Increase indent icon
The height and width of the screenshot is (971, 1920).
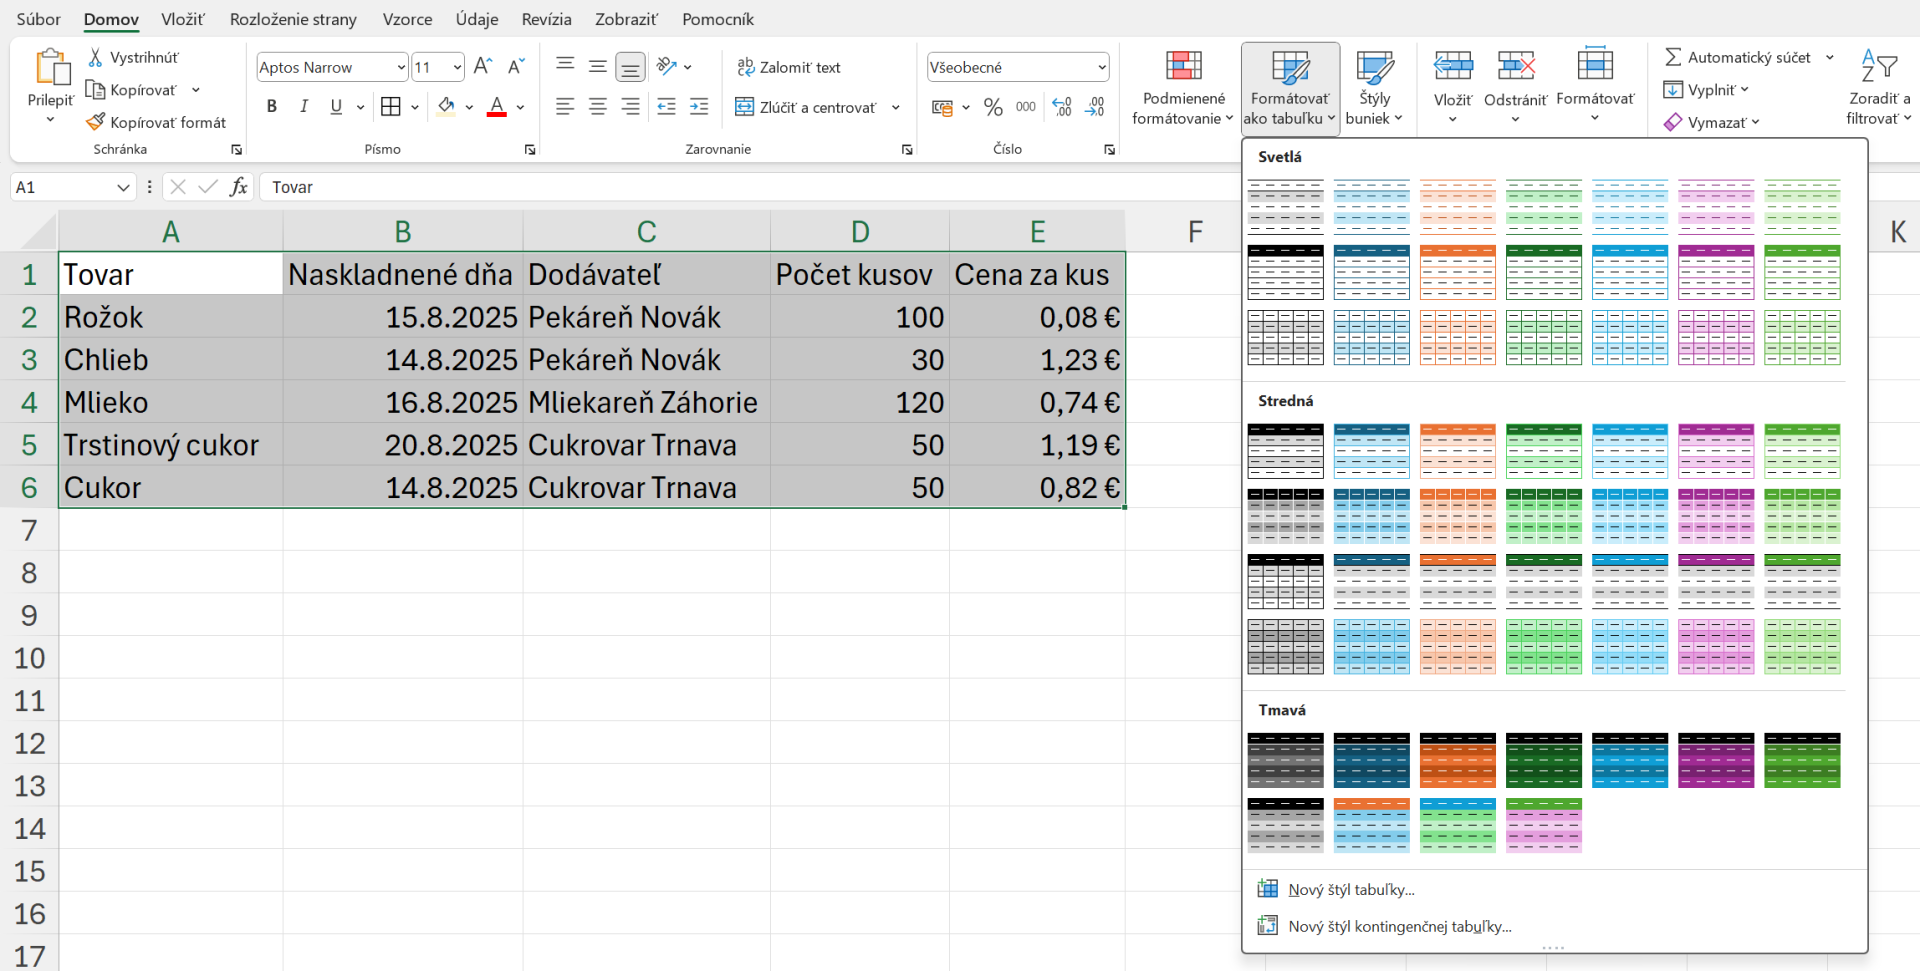(699, 106)
